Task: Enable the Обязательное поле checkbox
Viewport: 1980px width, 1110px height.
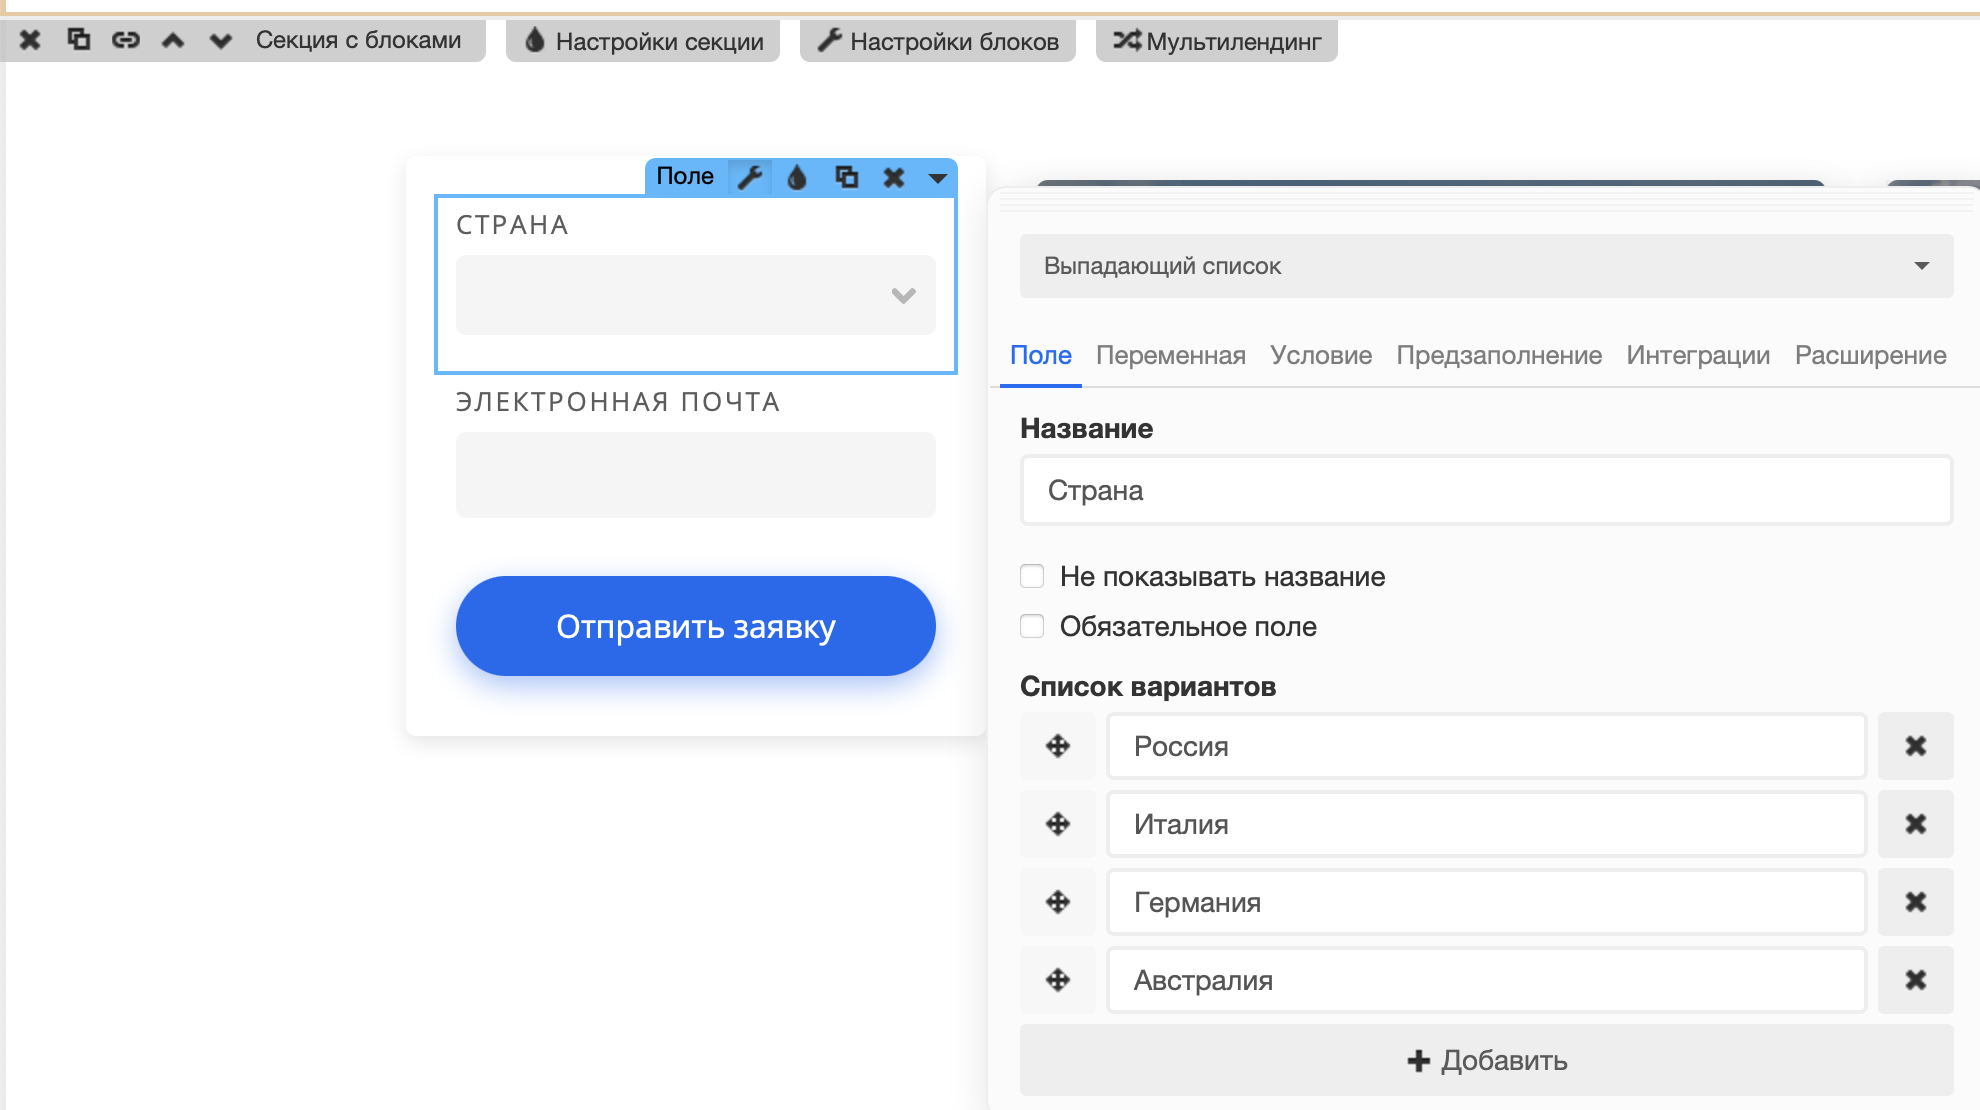Action: tap(1032, 626)
